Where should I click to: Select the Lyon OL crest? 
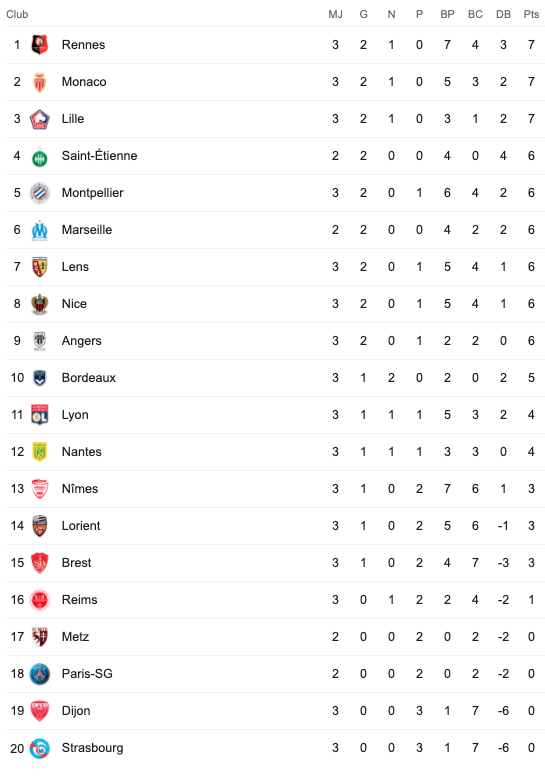[x=40, y=415]
